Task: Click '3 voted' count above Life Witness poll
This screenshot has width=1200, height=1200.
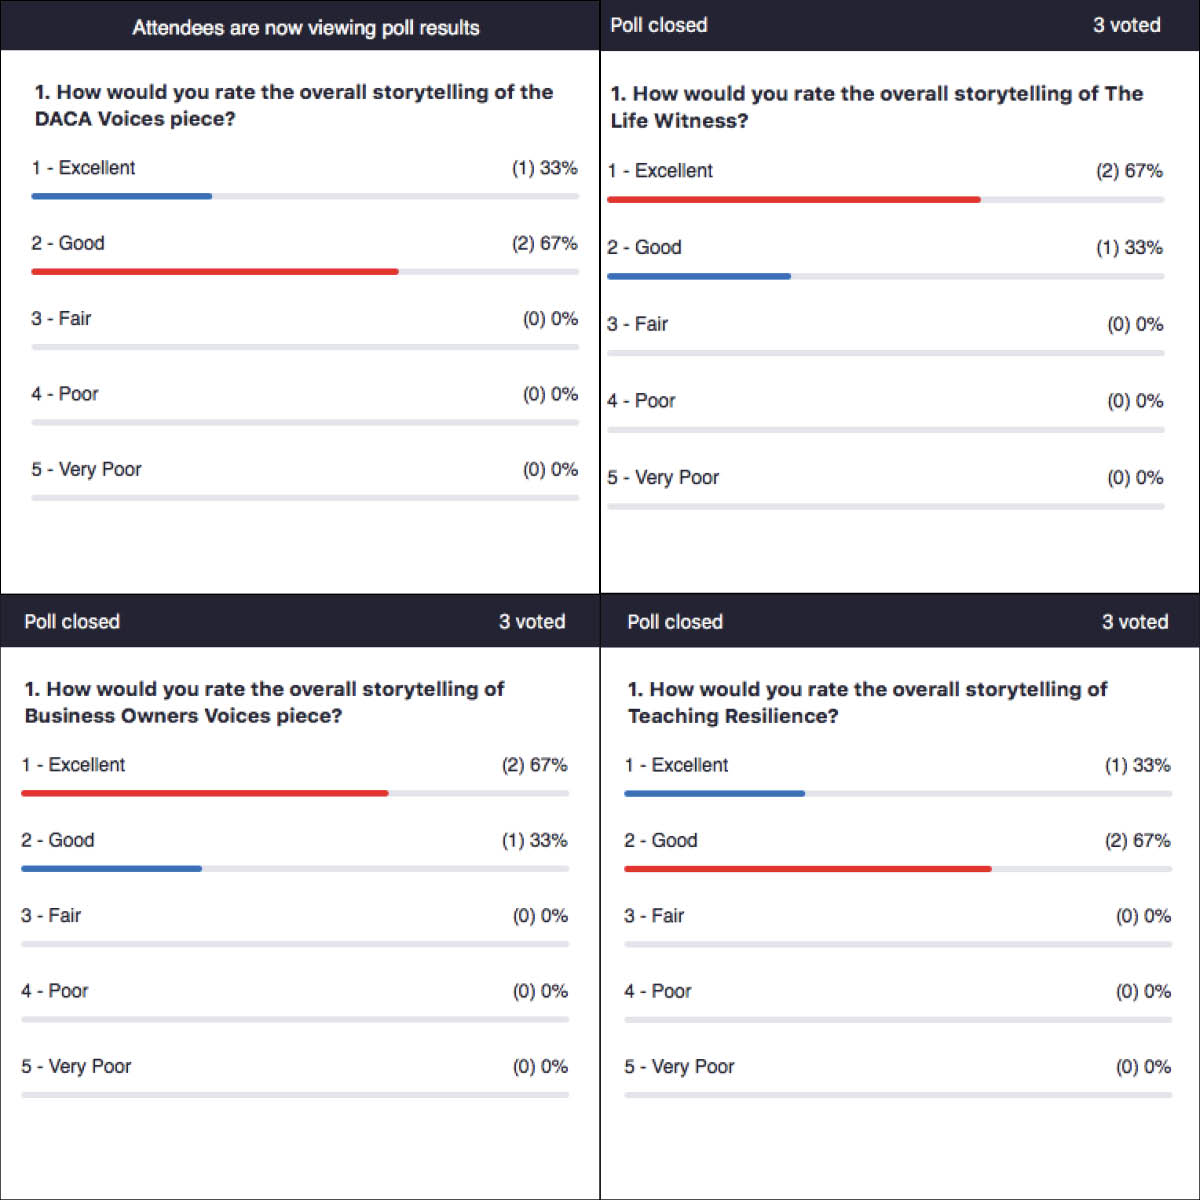Action: pyautogui.click(x=1126, y=25)
